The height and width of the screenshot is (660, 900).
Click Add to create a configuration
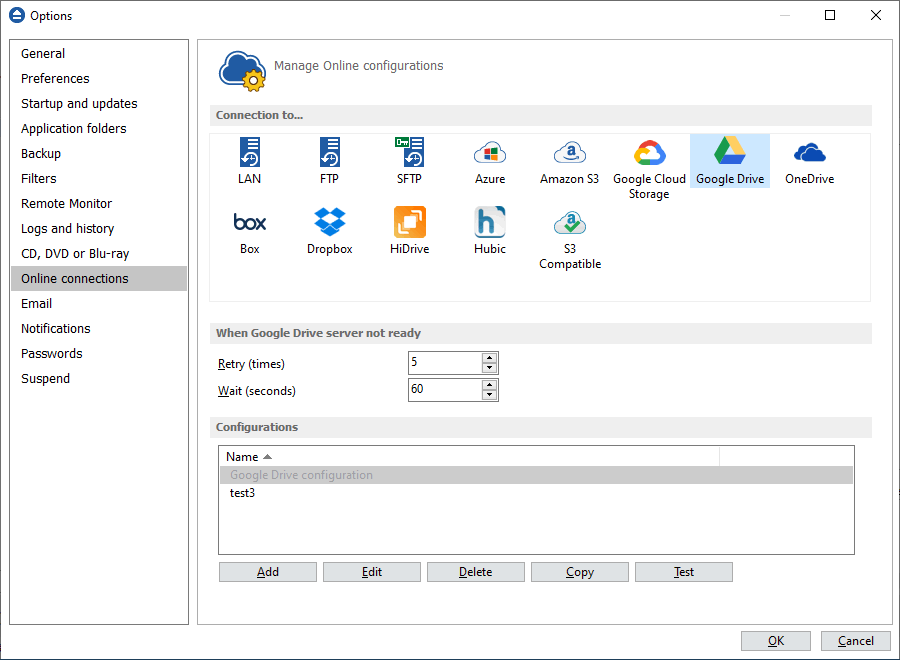click(267, 572)
